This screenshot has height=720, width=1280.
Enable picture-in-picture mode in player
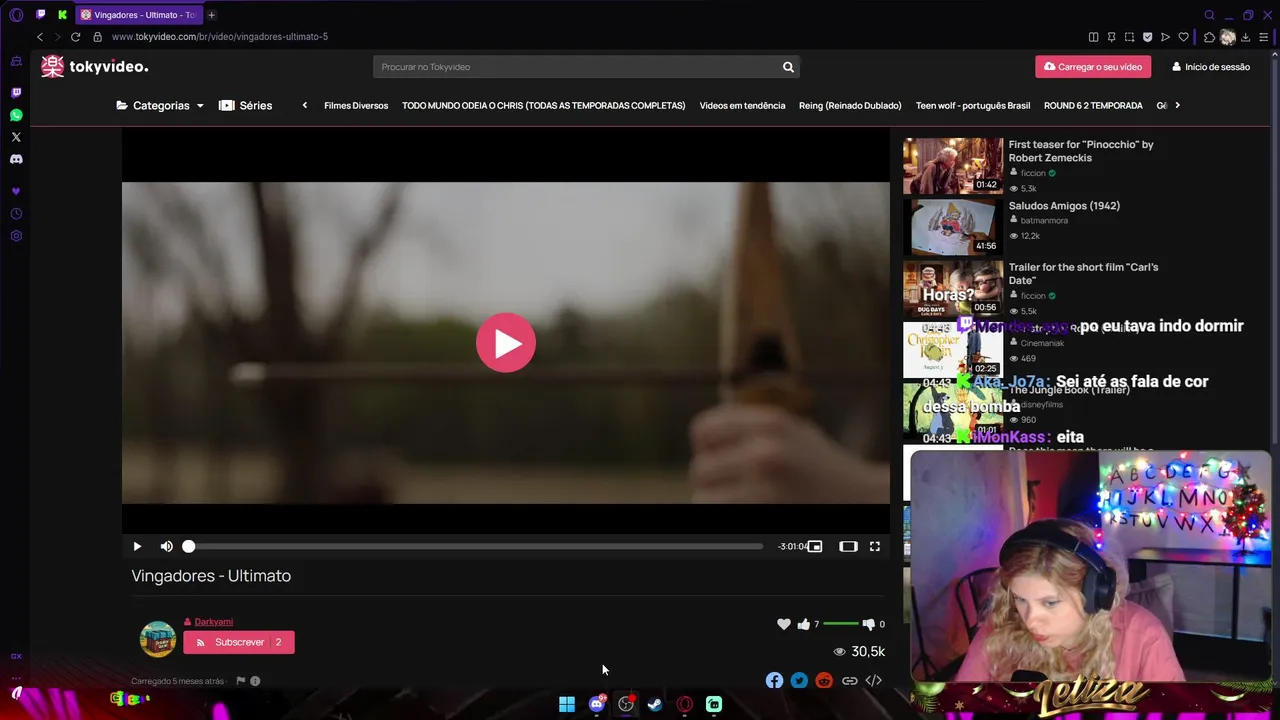pyautogui.click(x=815, y=546)
